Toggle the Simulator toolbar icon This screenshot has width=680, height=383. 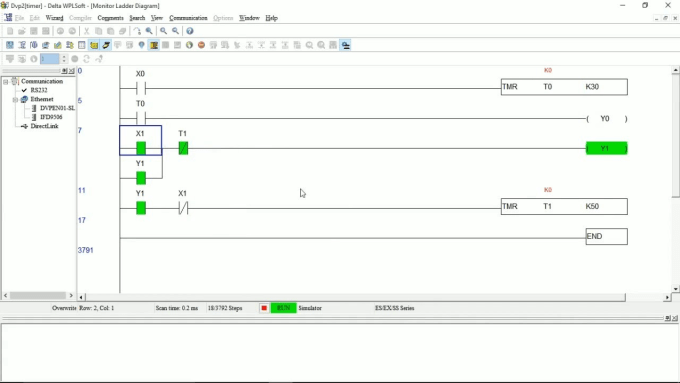tap(106, 45)
